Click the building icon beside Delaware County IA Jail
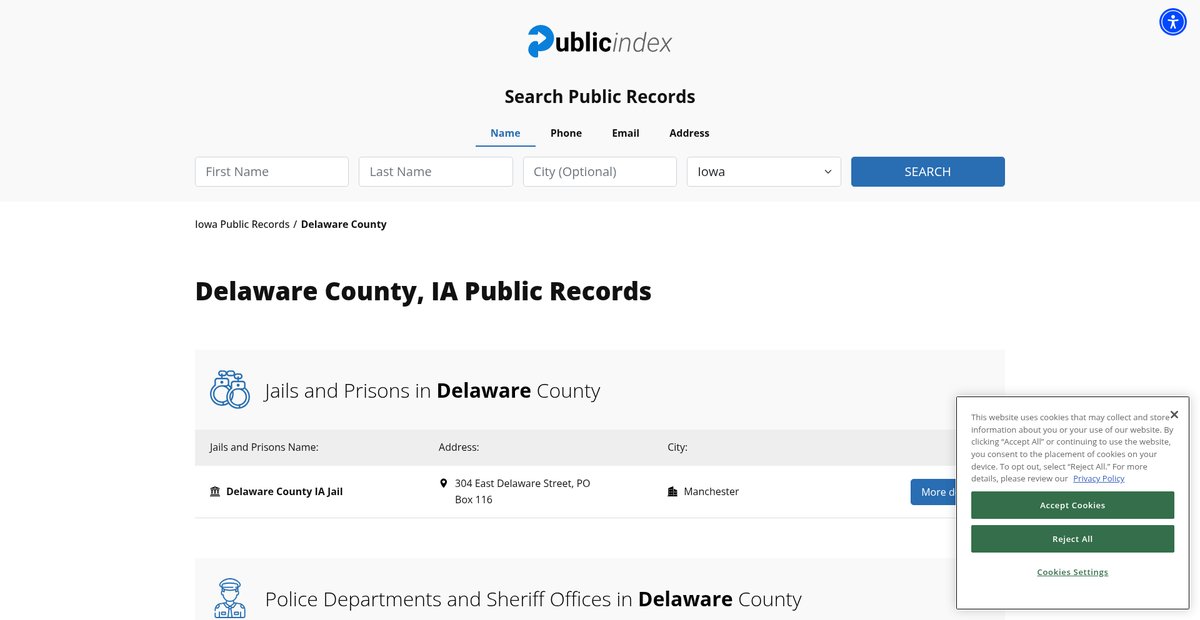Viewport: 1200px width, 620px height. (215, 492)
